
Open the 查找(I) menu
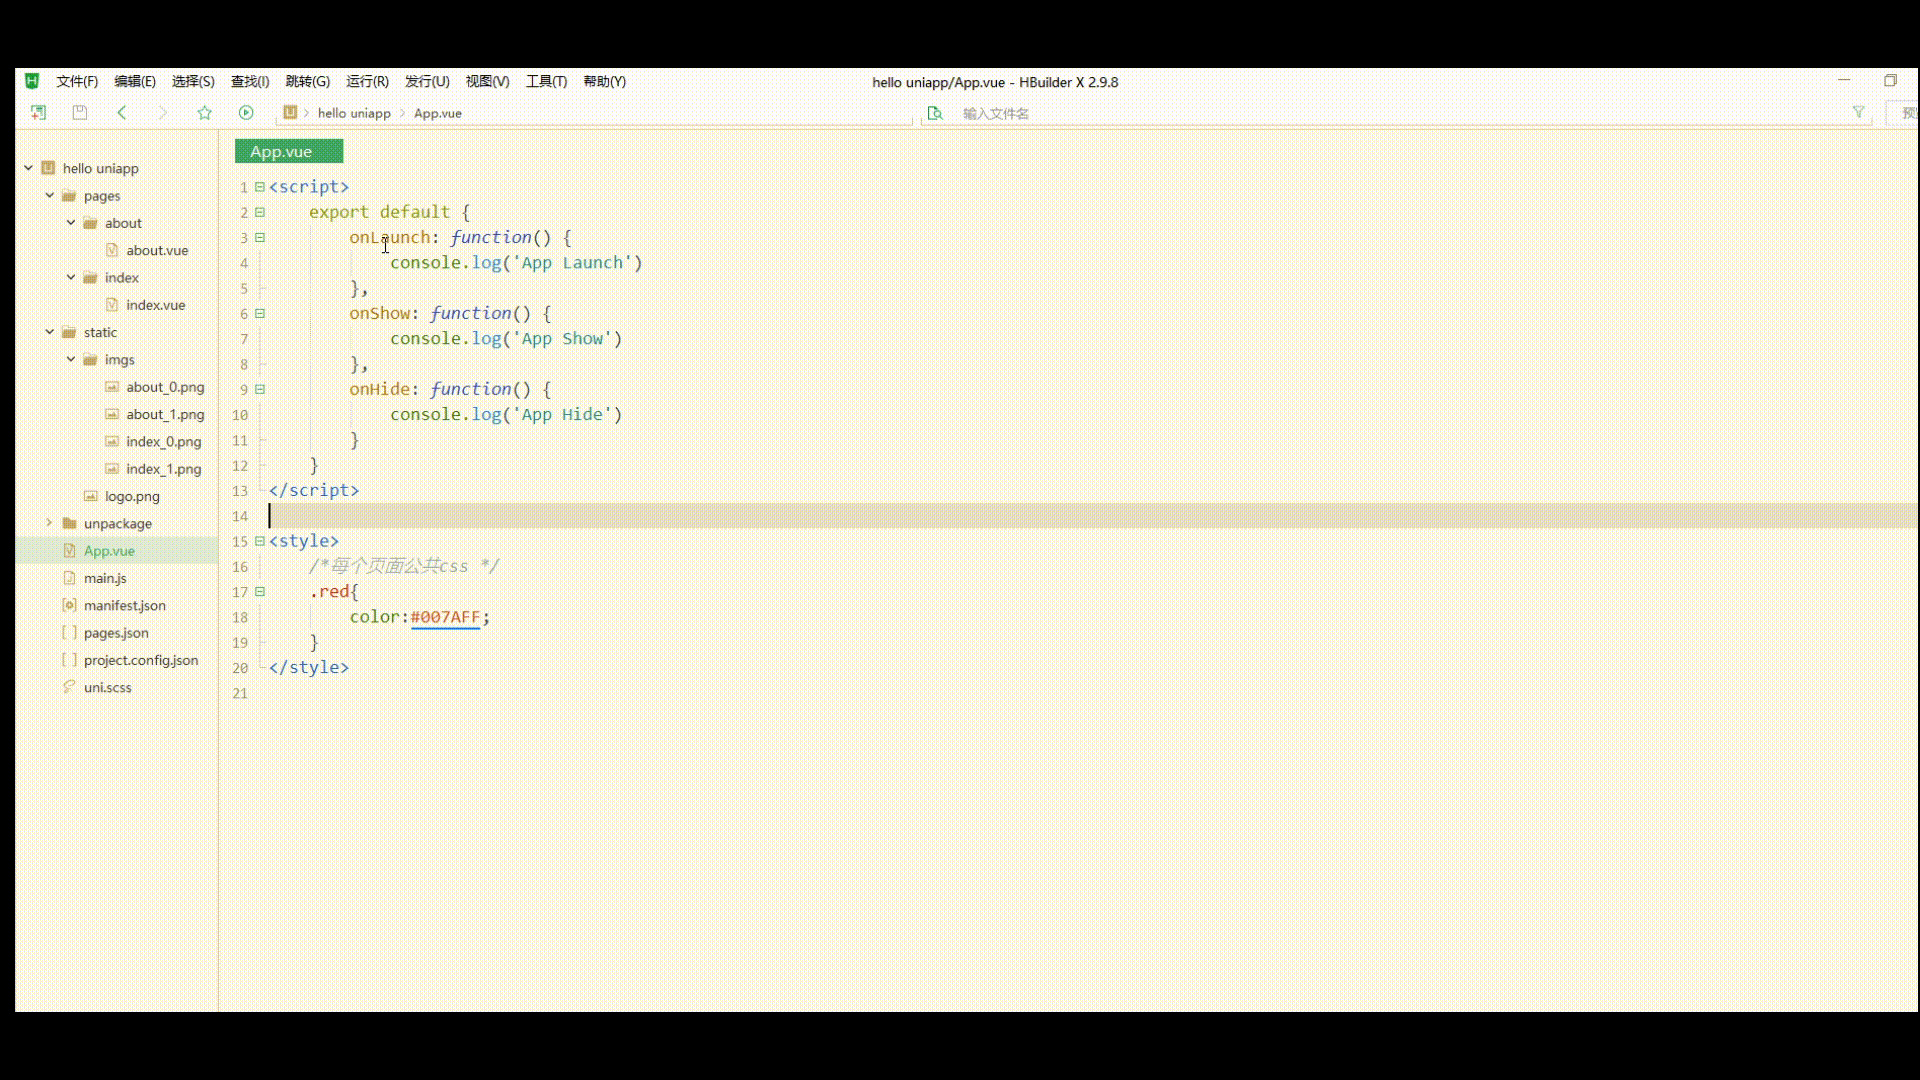pos(250,82)
